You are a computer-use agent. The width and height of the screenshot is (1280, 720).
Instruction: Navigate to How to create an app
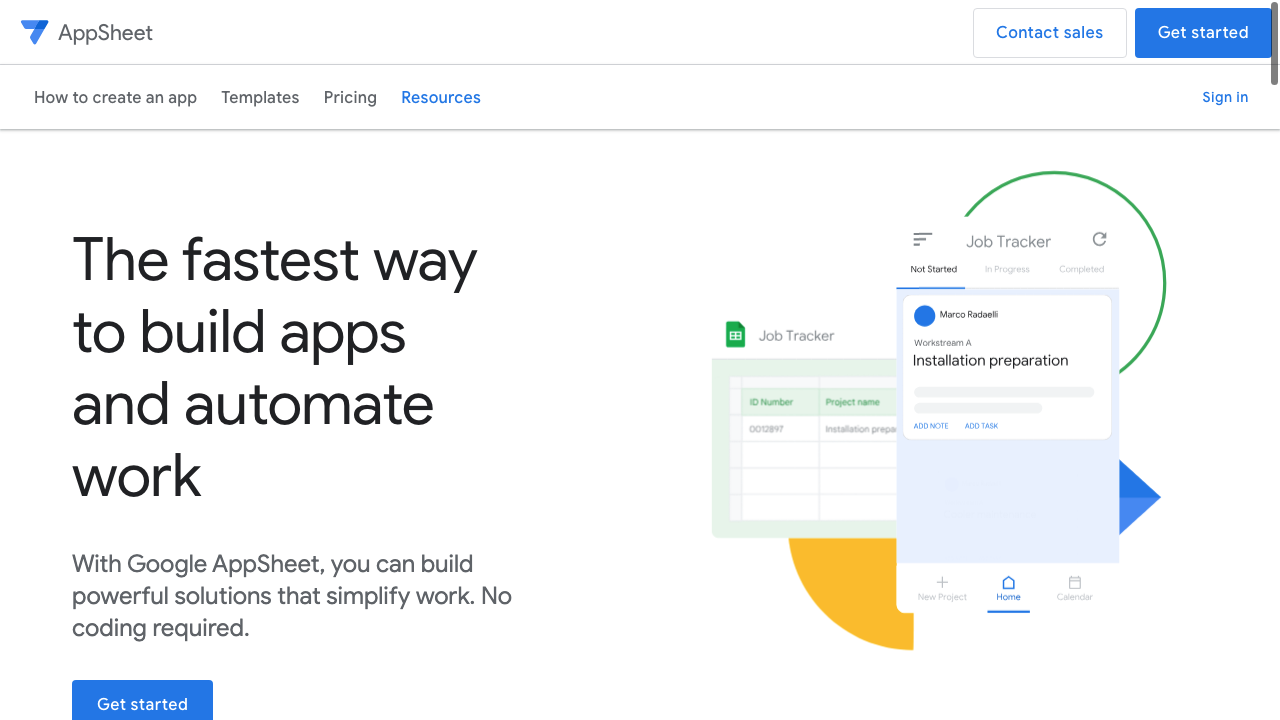coord(115,97)
